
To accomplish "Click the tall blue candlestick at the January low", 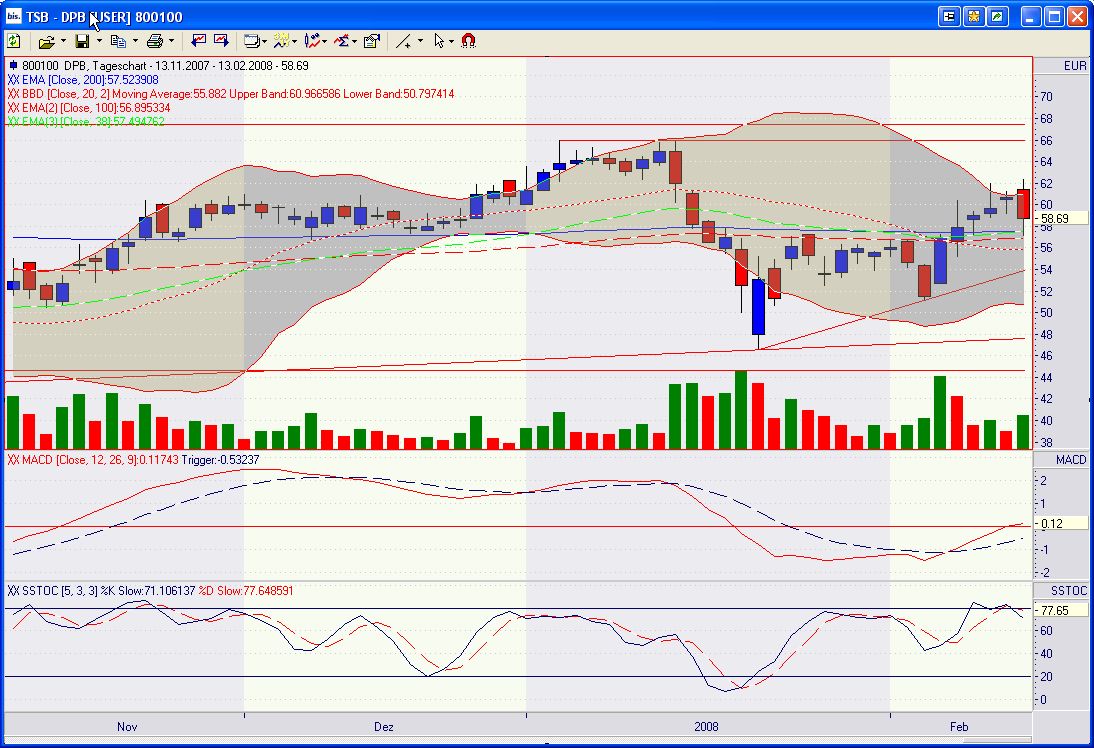I will [758, 307].
